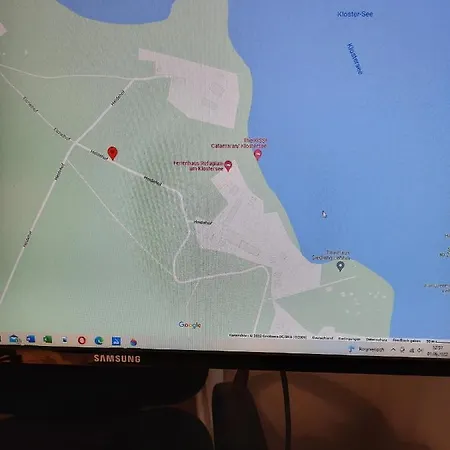The image size is (450, 450).
Task: Click the map copyright text in footer
Action: coord(267,336)
